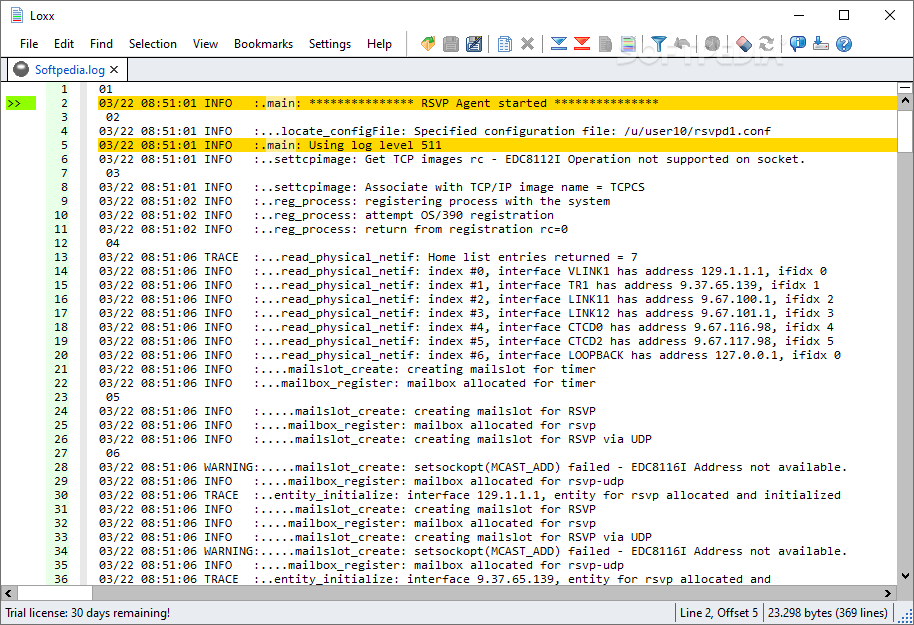Click the grey round clock icon

pos(712,44)
